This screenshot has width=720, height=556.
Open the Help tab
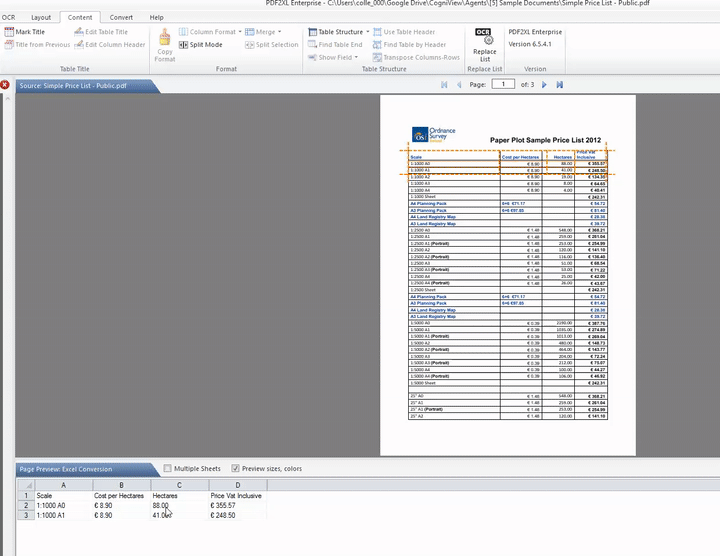[156, 17]
